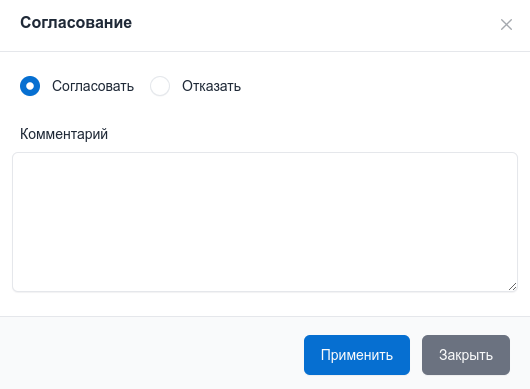The height and width of the screenshot is (389, 530).
Task: Focus the Комментарий text area
Action: coord(265,222)
